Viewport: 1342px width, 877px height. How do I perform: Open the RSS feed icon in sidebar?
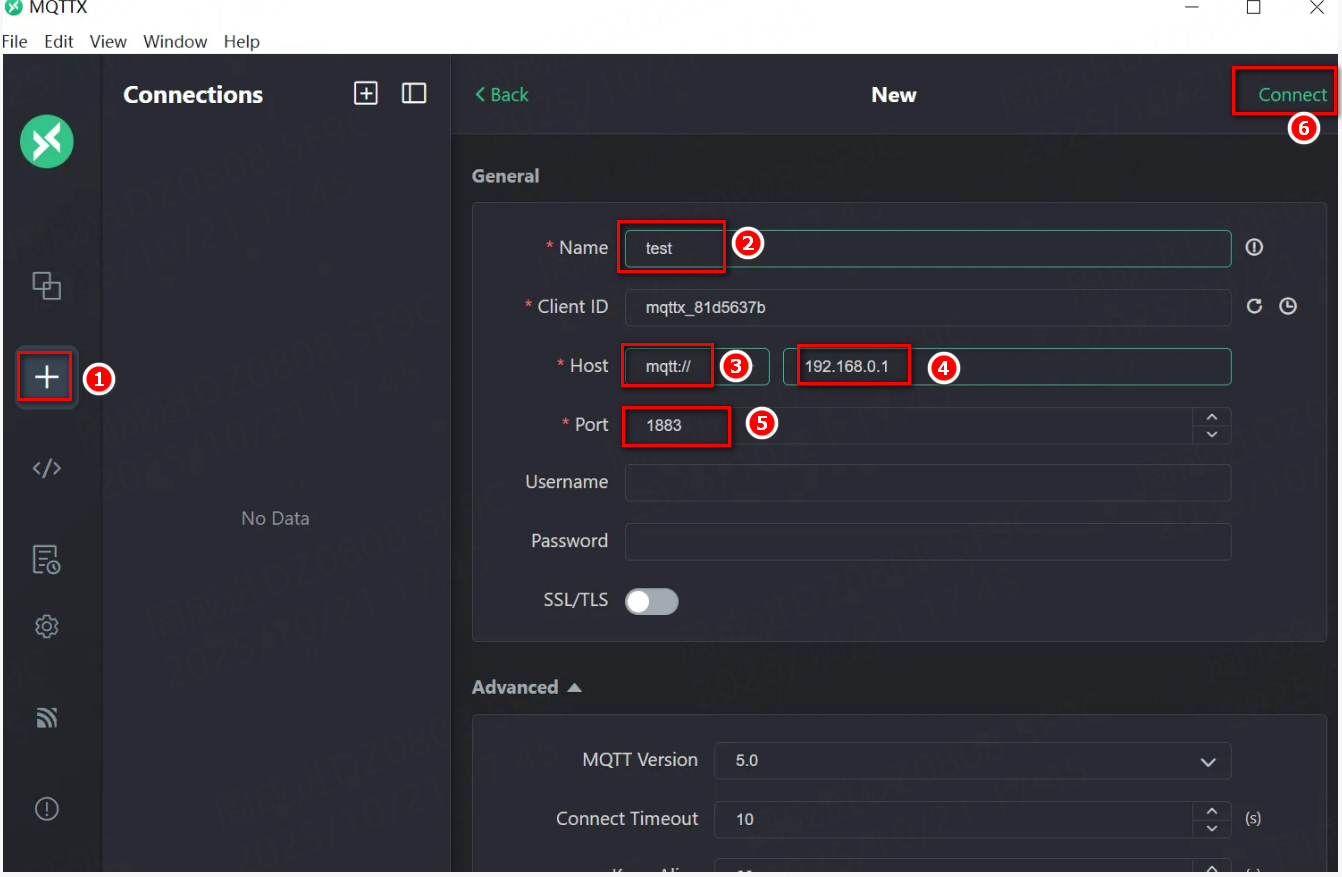tap(46, 717)
